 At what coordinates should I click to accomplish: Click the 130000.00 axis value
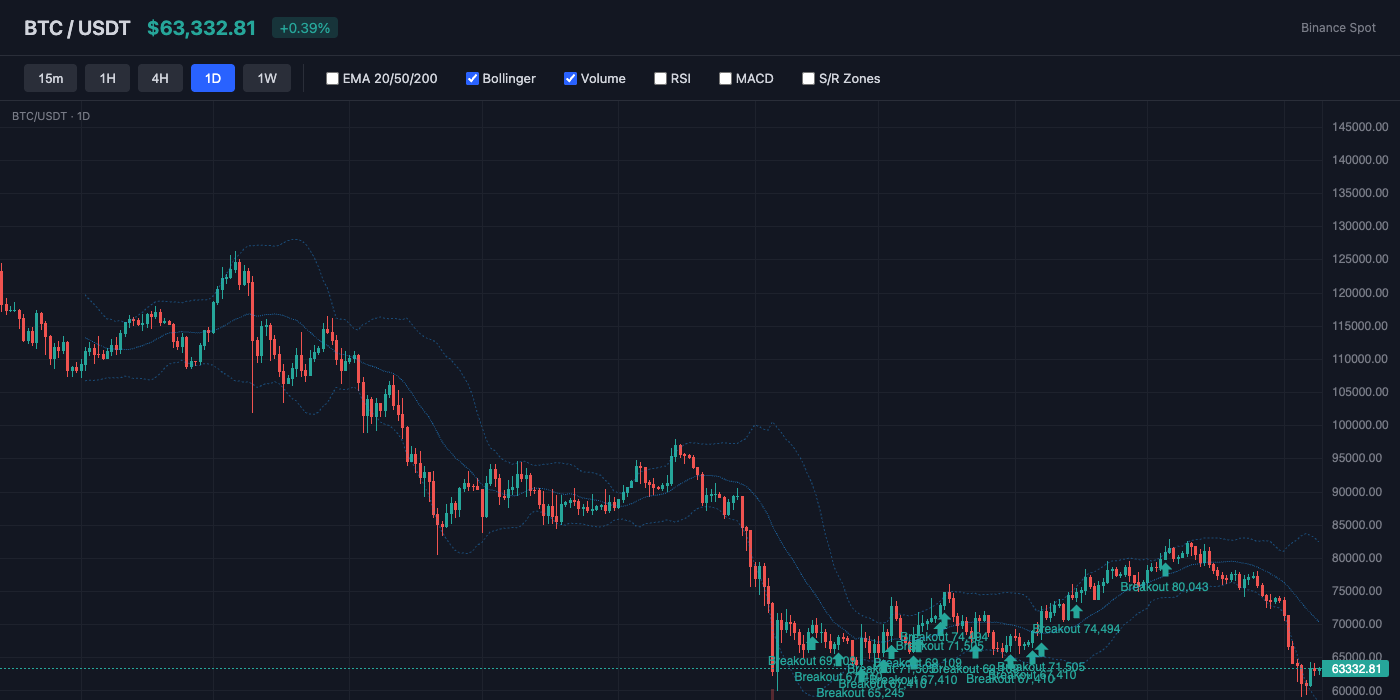[1361, 226]
